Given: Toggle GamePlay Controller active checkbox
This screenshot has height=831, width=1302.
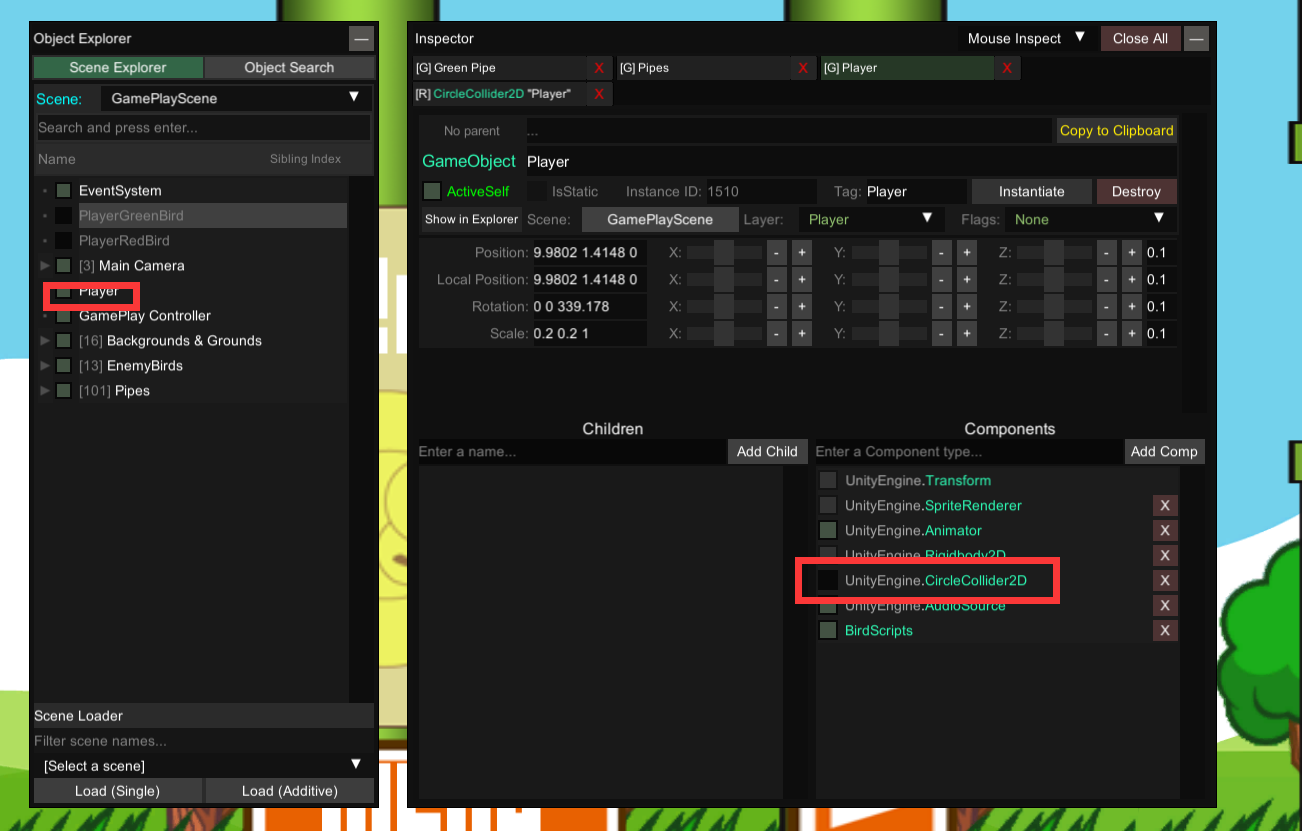Looking at the screenshot, I should pyautogui.click(x=63, y=316).
